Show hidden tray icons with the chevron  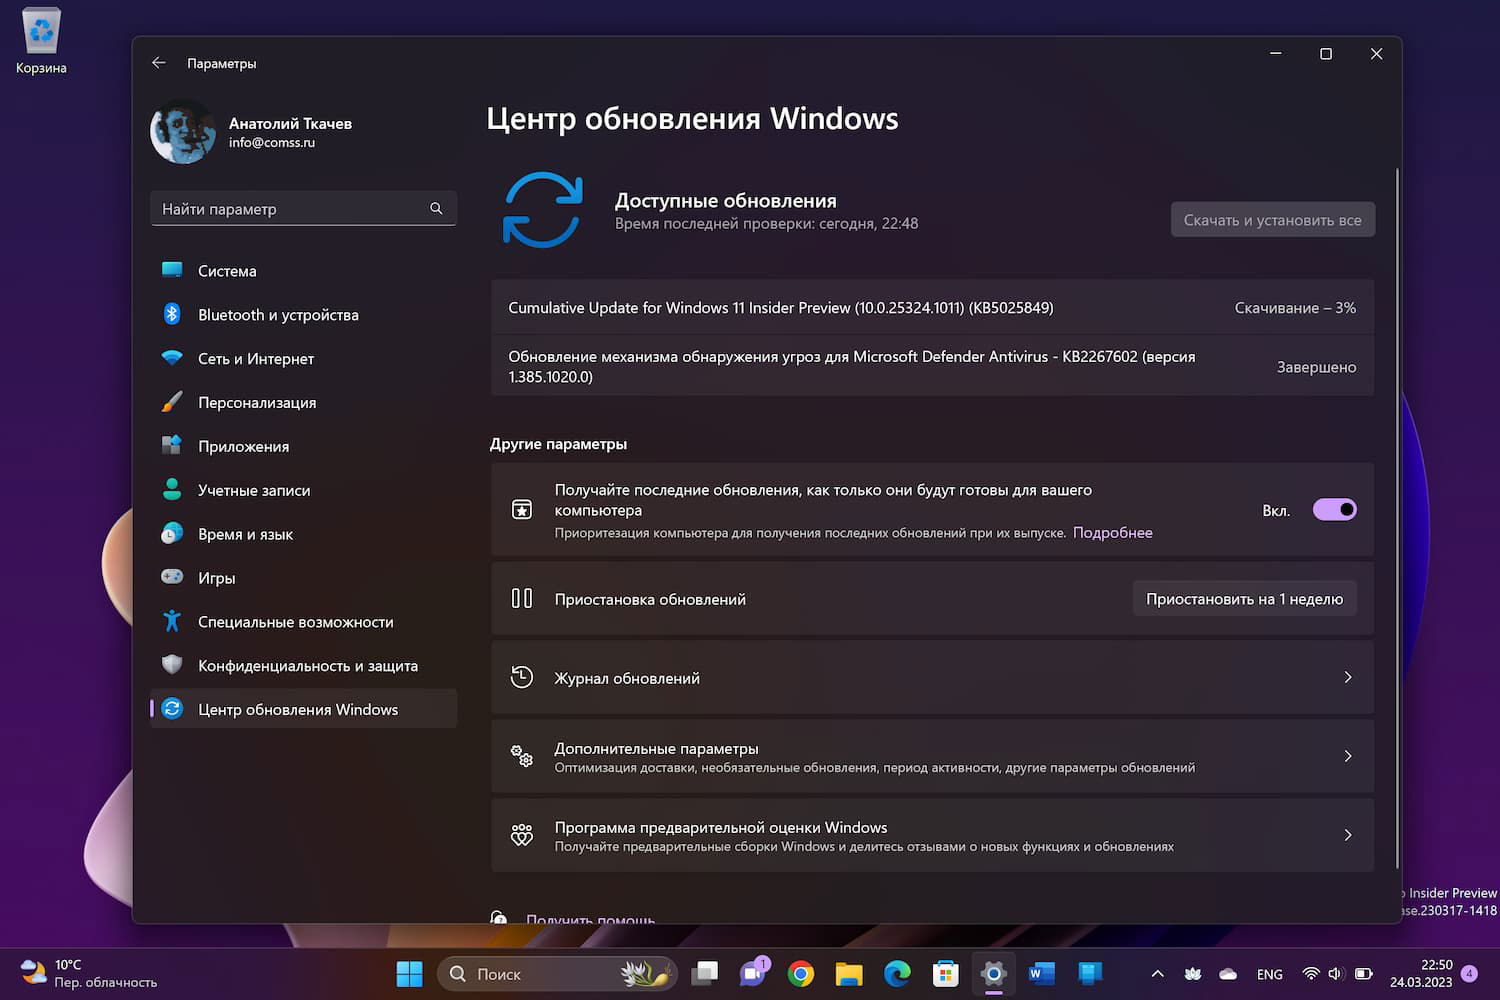click(1157, 974)
